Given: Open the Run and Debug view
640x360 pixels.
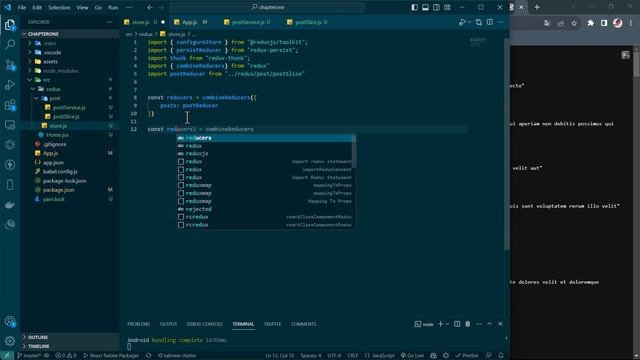Looking at the screenshot, I should (10, 84).
